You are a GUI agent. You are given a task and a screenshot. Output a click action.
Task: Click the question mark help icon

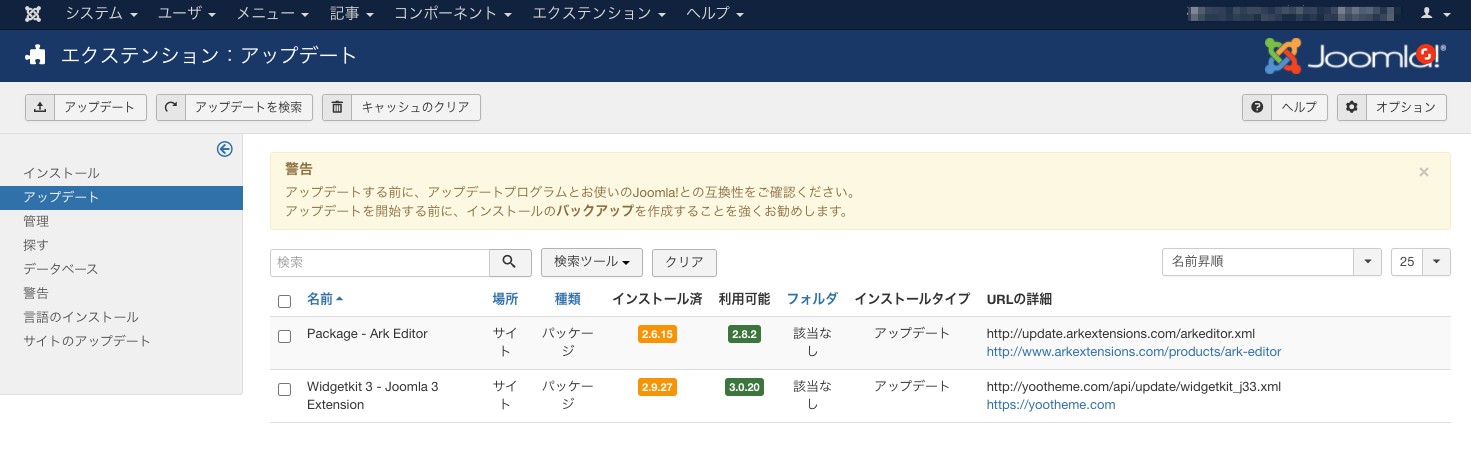point(1257,108)
